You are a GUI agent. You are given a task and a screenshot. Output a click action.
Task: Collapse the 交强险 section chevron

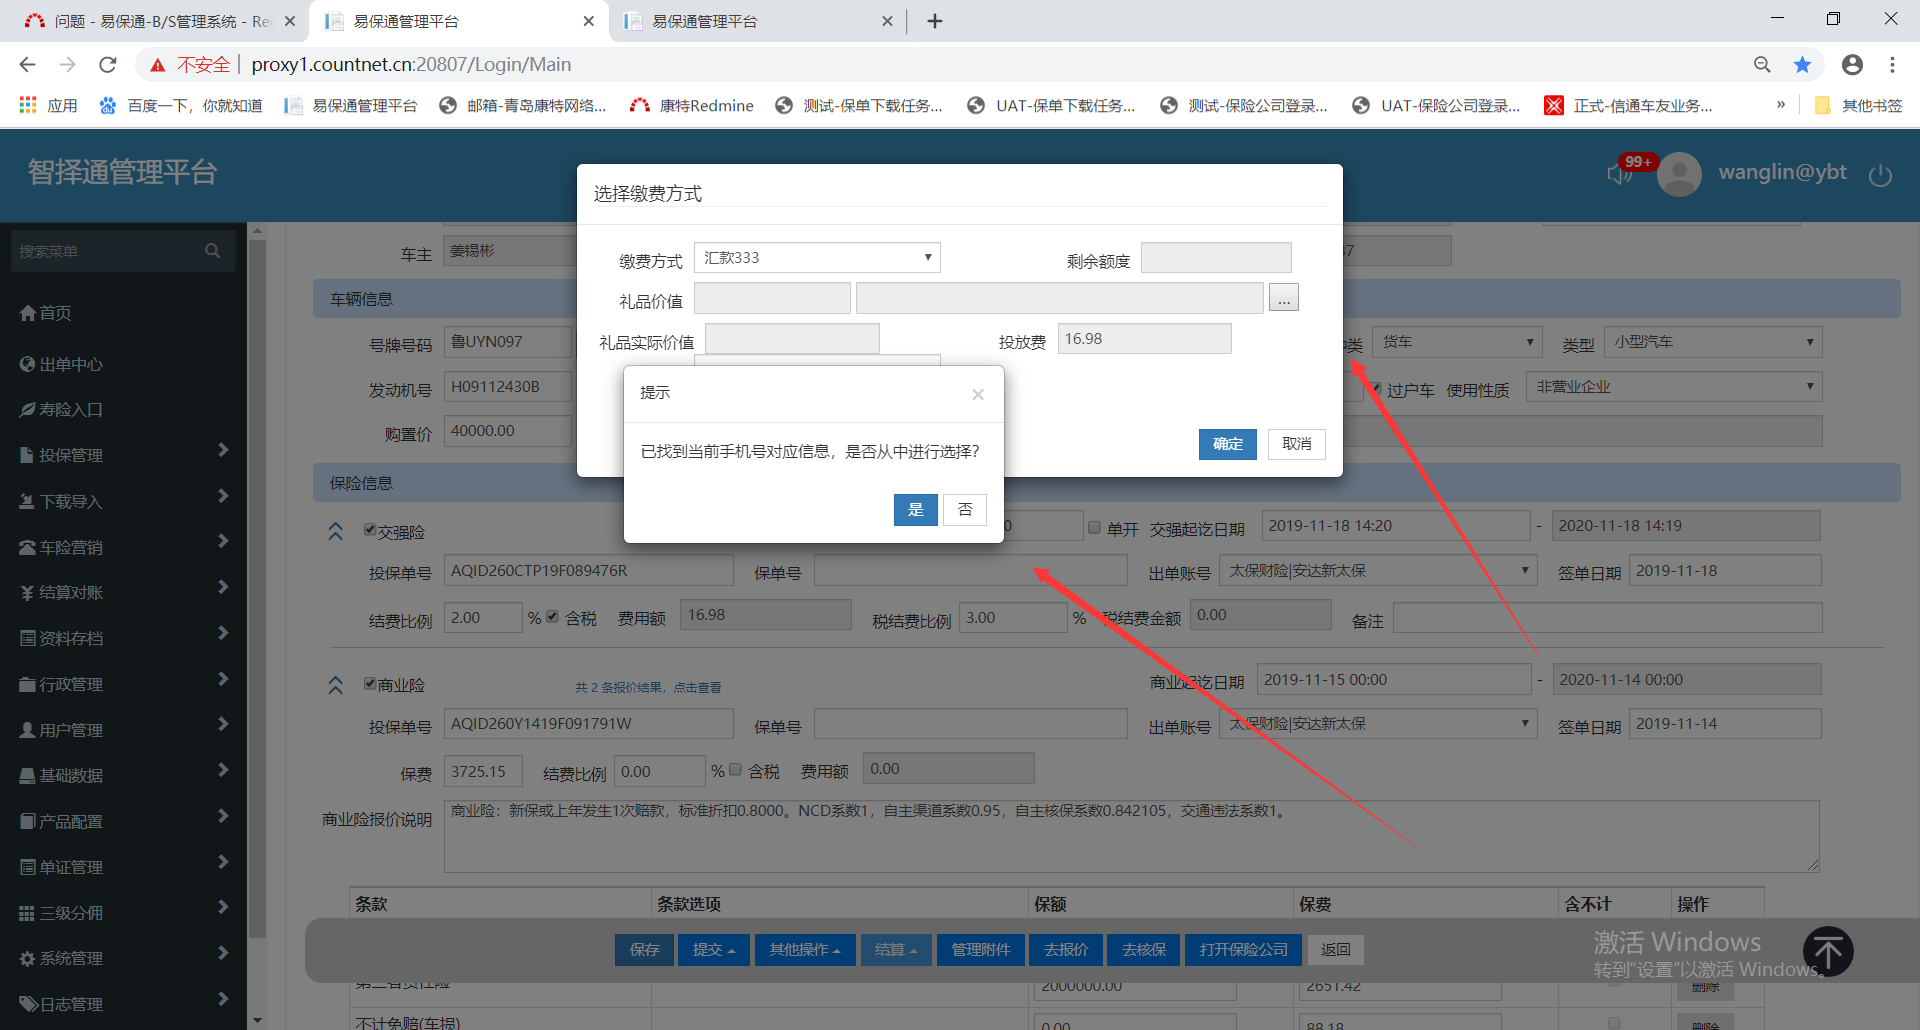coord(336,532)
